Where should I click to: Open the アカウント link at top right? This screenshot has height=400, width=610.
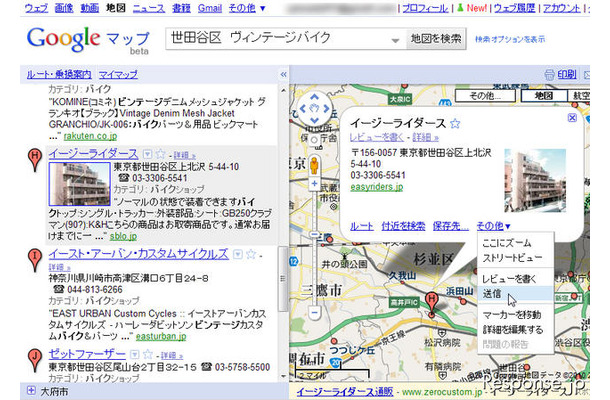pyautogui.click(x=561, y=8)
